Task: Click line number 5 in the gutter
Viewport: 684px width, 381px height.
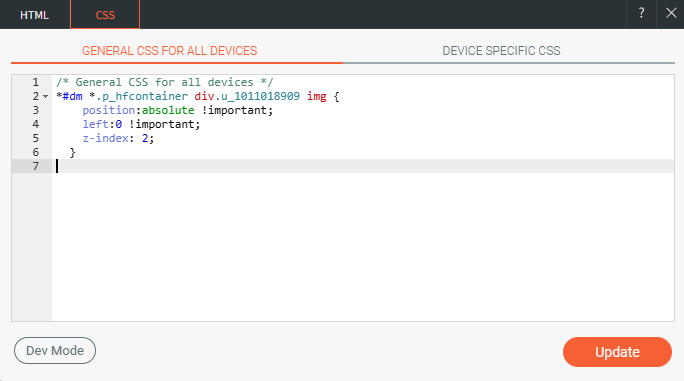Action: click(35, 138)
